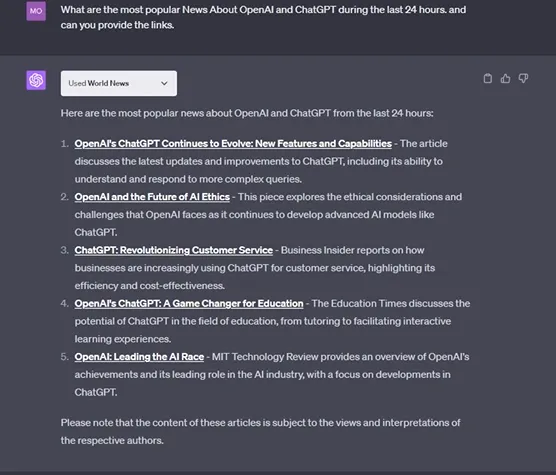Image resolution: width=556 pixels, height=475 pixels.
Task: Open the ChatGPT Continues to Evolve article link
Action: coord(233,144)
